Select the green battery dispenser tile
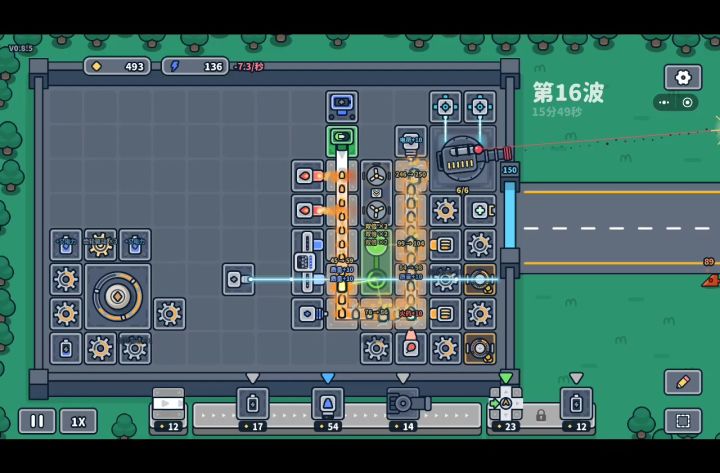720x473 pixels. [342, 141]
